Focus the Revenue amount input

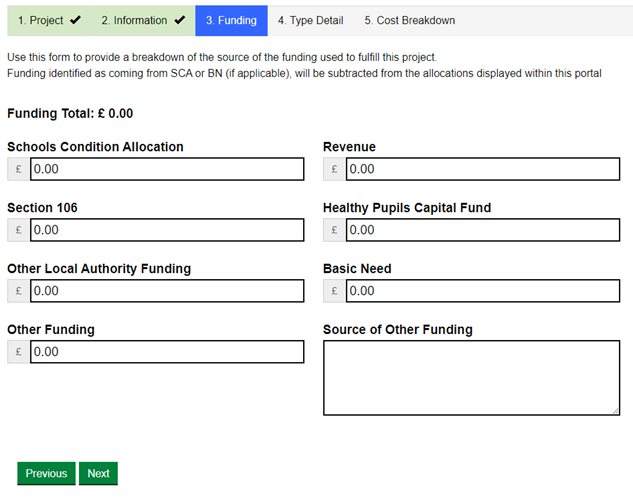pos(482,169)
